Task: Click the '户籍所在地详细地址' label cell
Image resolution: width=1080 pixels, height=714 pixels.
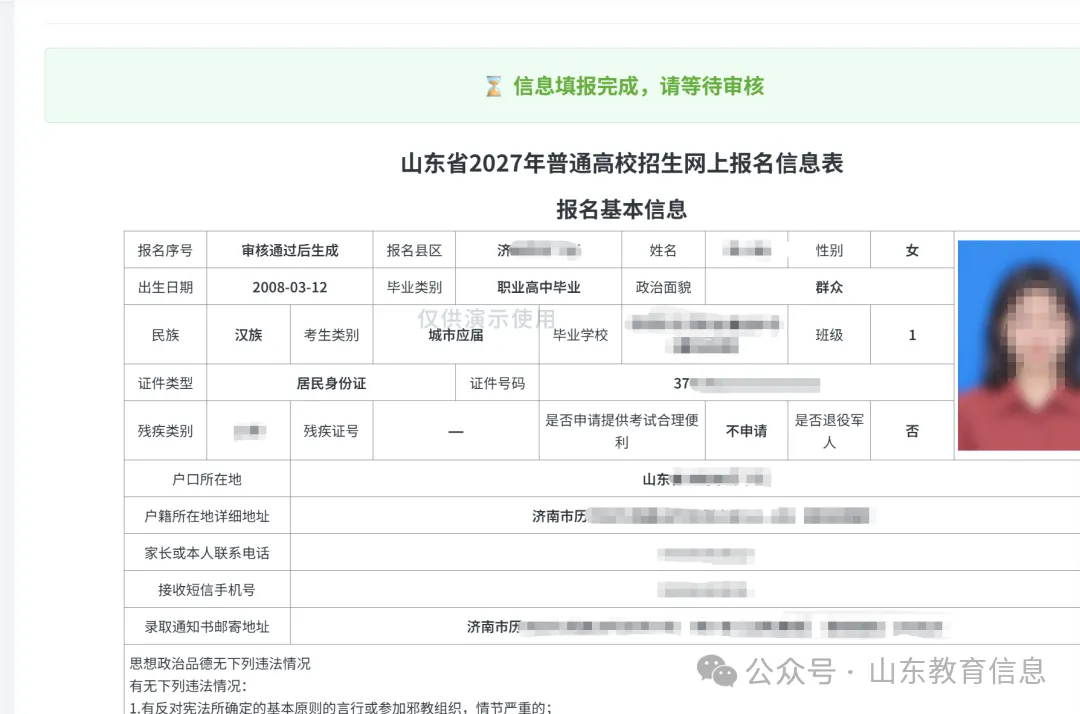Action: tap(207, 516)
